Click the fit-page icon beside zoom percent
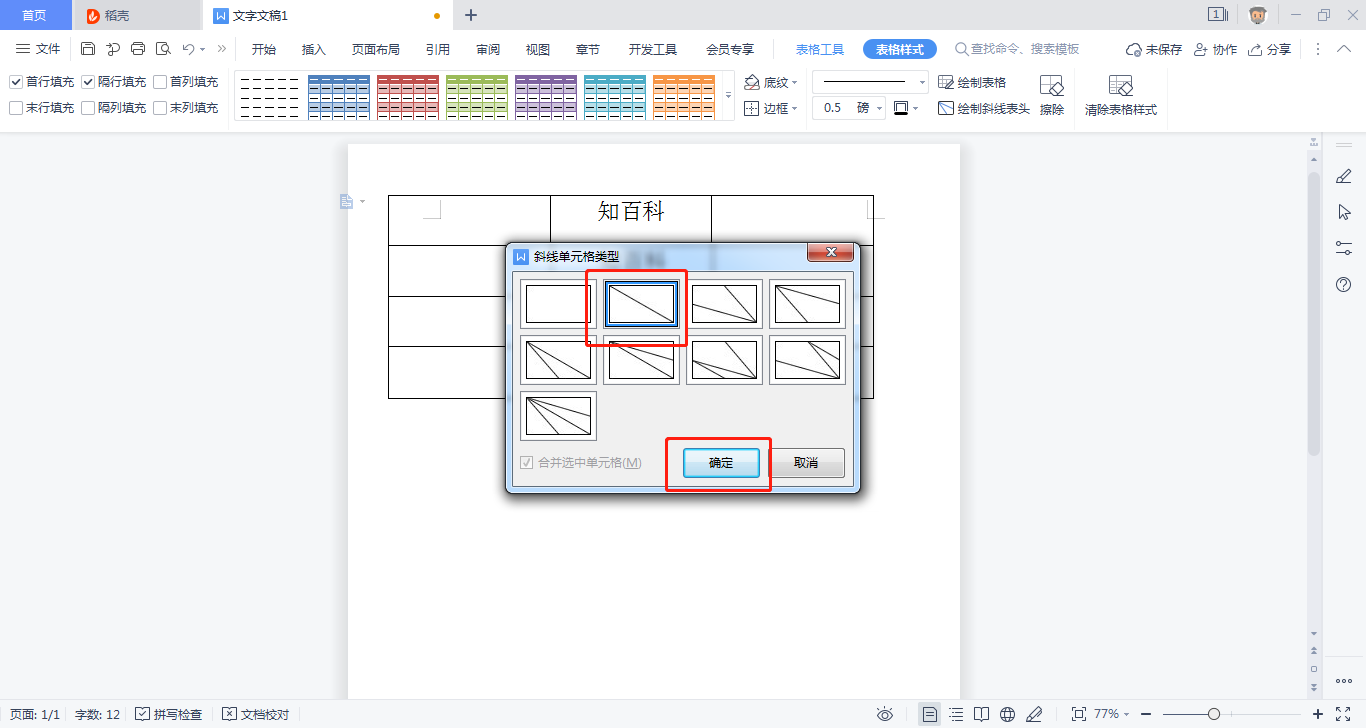 [1079, 714]
